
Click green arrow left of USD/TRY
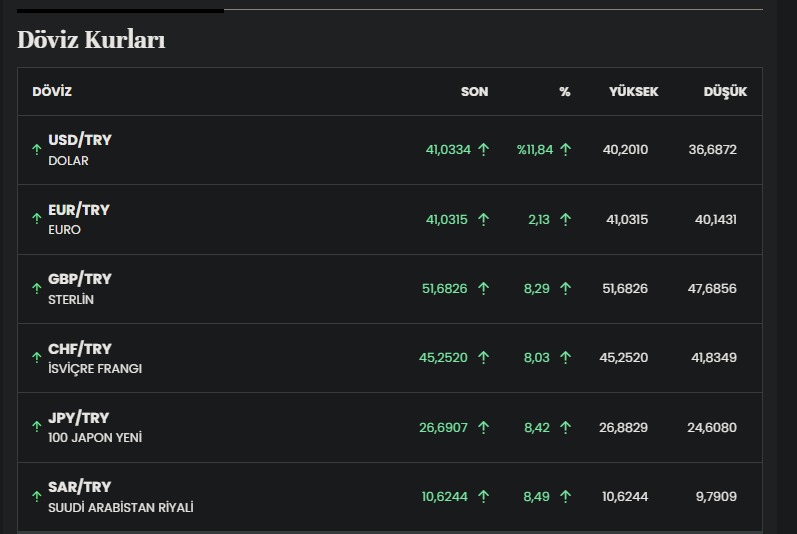point(37,149)
